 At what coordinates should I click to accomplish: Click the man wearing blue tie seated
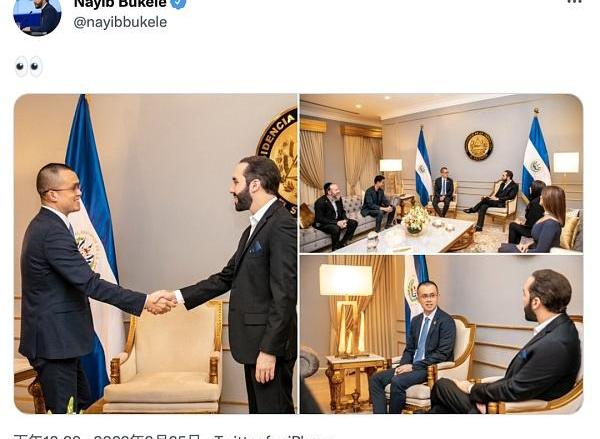point(418,346)
